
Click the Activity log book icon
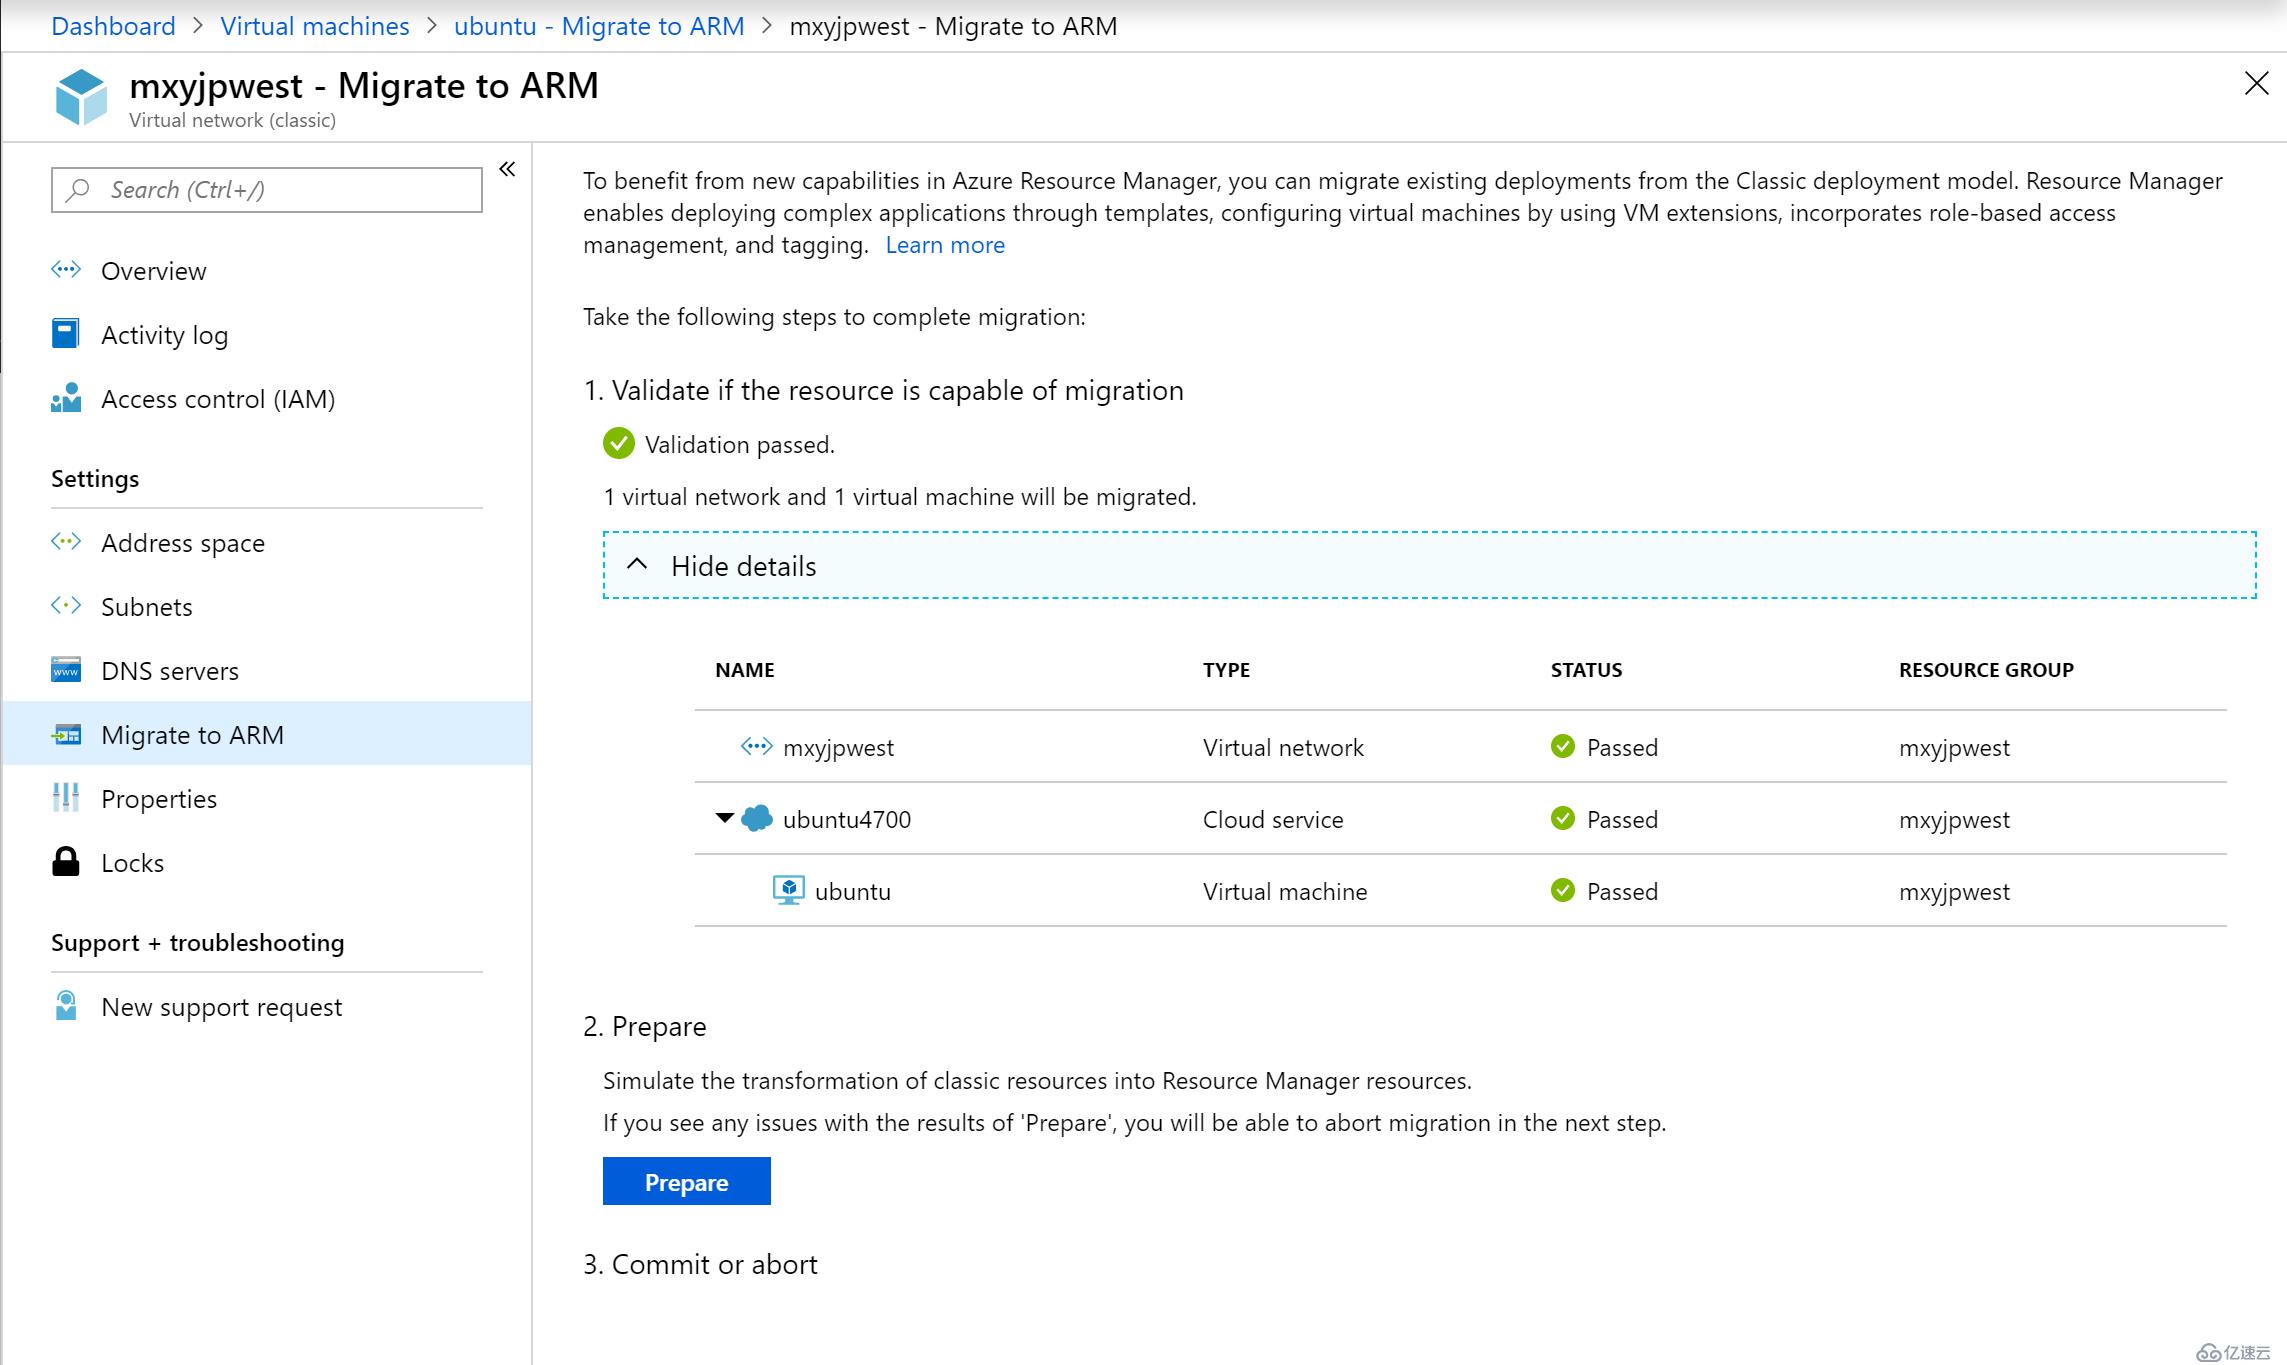[66, 333]
